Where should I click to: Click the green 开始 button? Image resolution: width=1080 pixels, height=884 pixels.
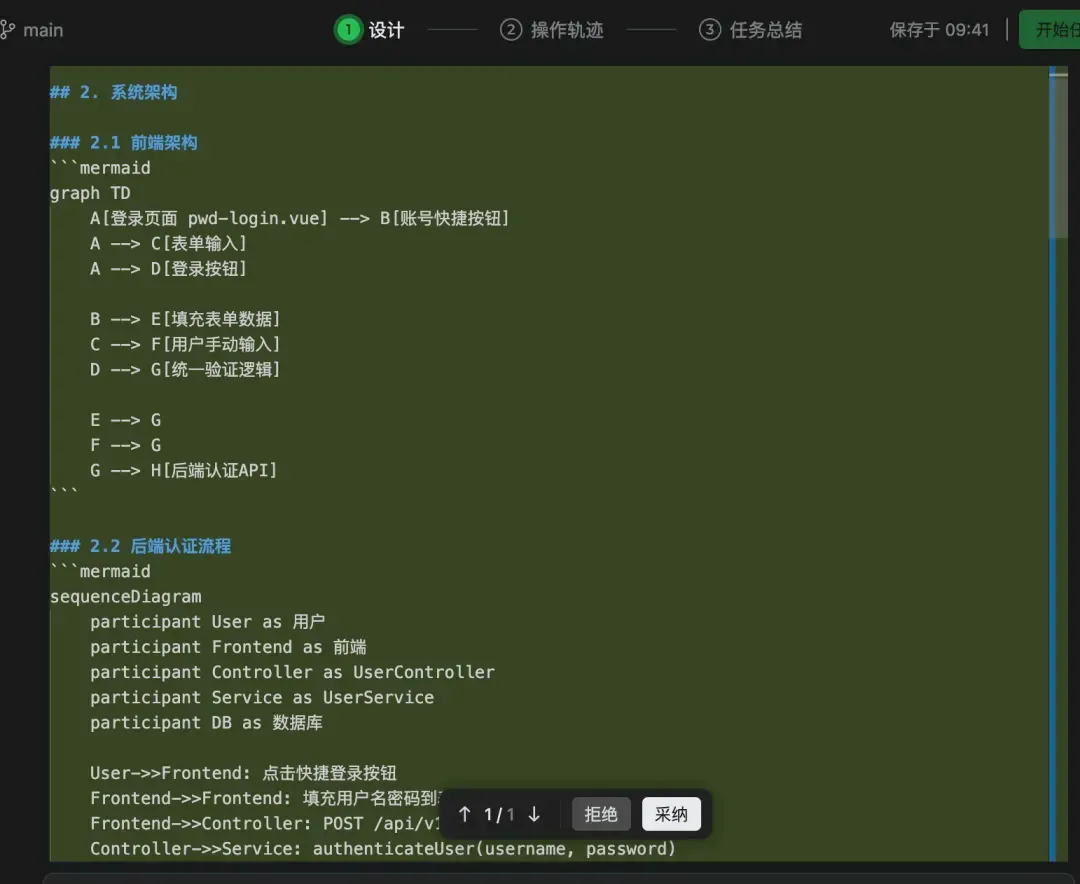click(x=1050, y=30)
